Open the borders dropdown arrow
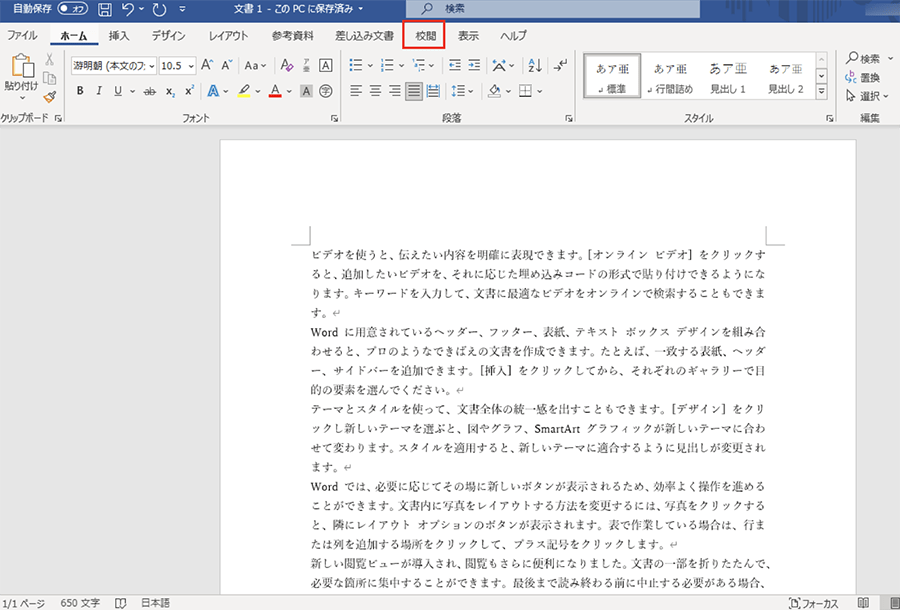This screenshot has height=610, width=900. click(x=540, y=91)
